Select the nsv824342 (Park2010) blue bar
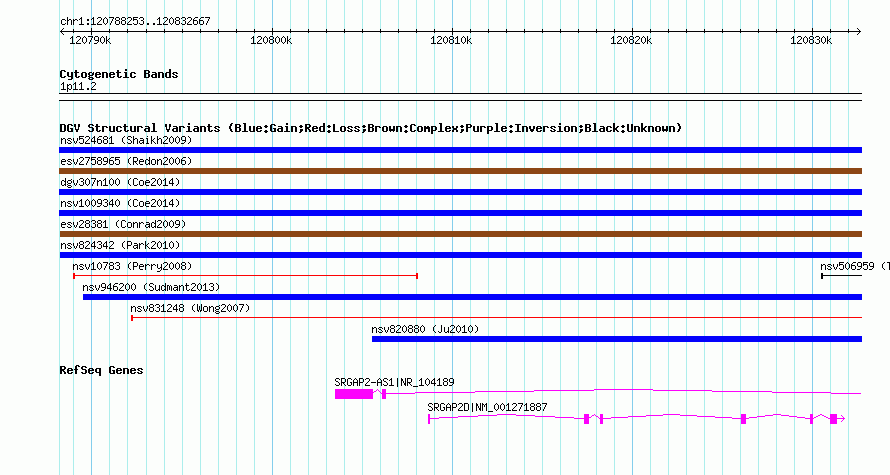This screenshot has width=890, height=475. pyautogui.click(x=460, y=255)
